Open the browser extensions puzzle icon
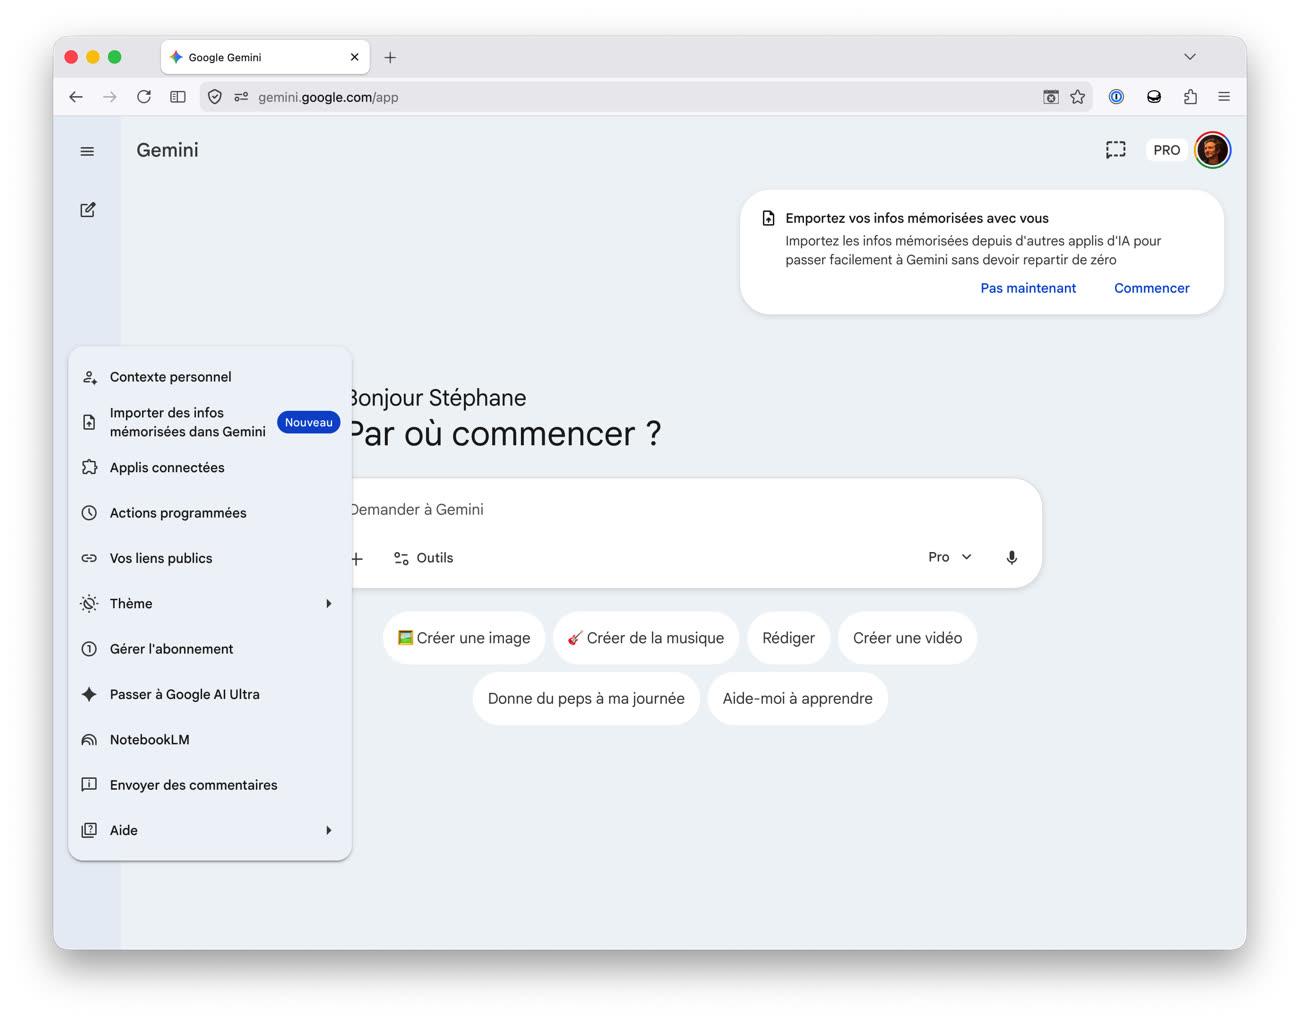This screenshot has width=1300, height=1020. pyautogui.click(x=1190, y=97)
